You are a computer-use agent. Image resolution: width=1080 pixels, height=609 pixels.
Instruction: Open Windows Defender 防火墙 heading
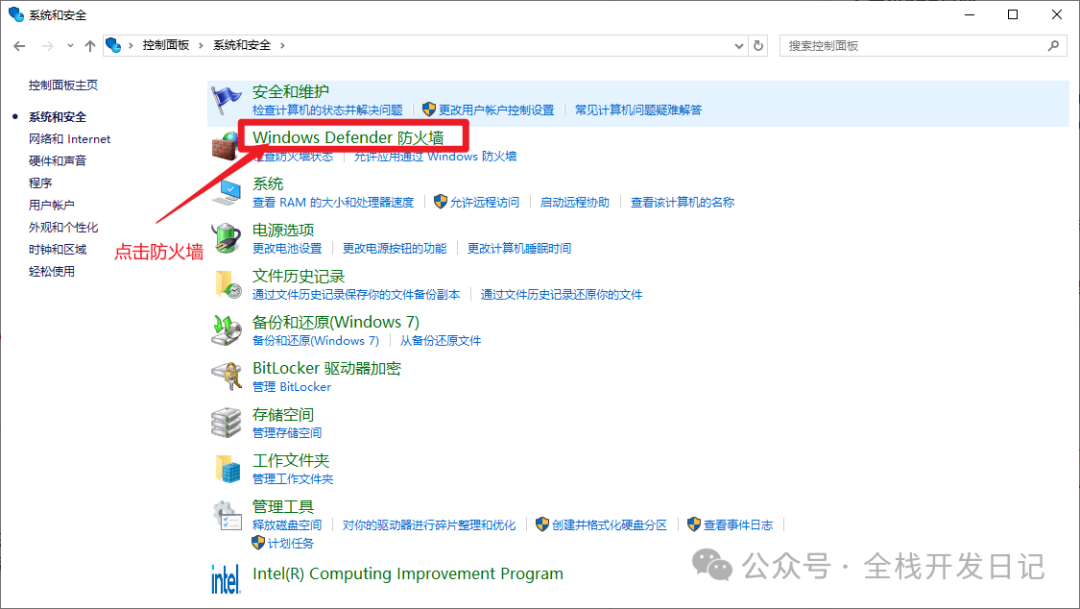[348, 137]
